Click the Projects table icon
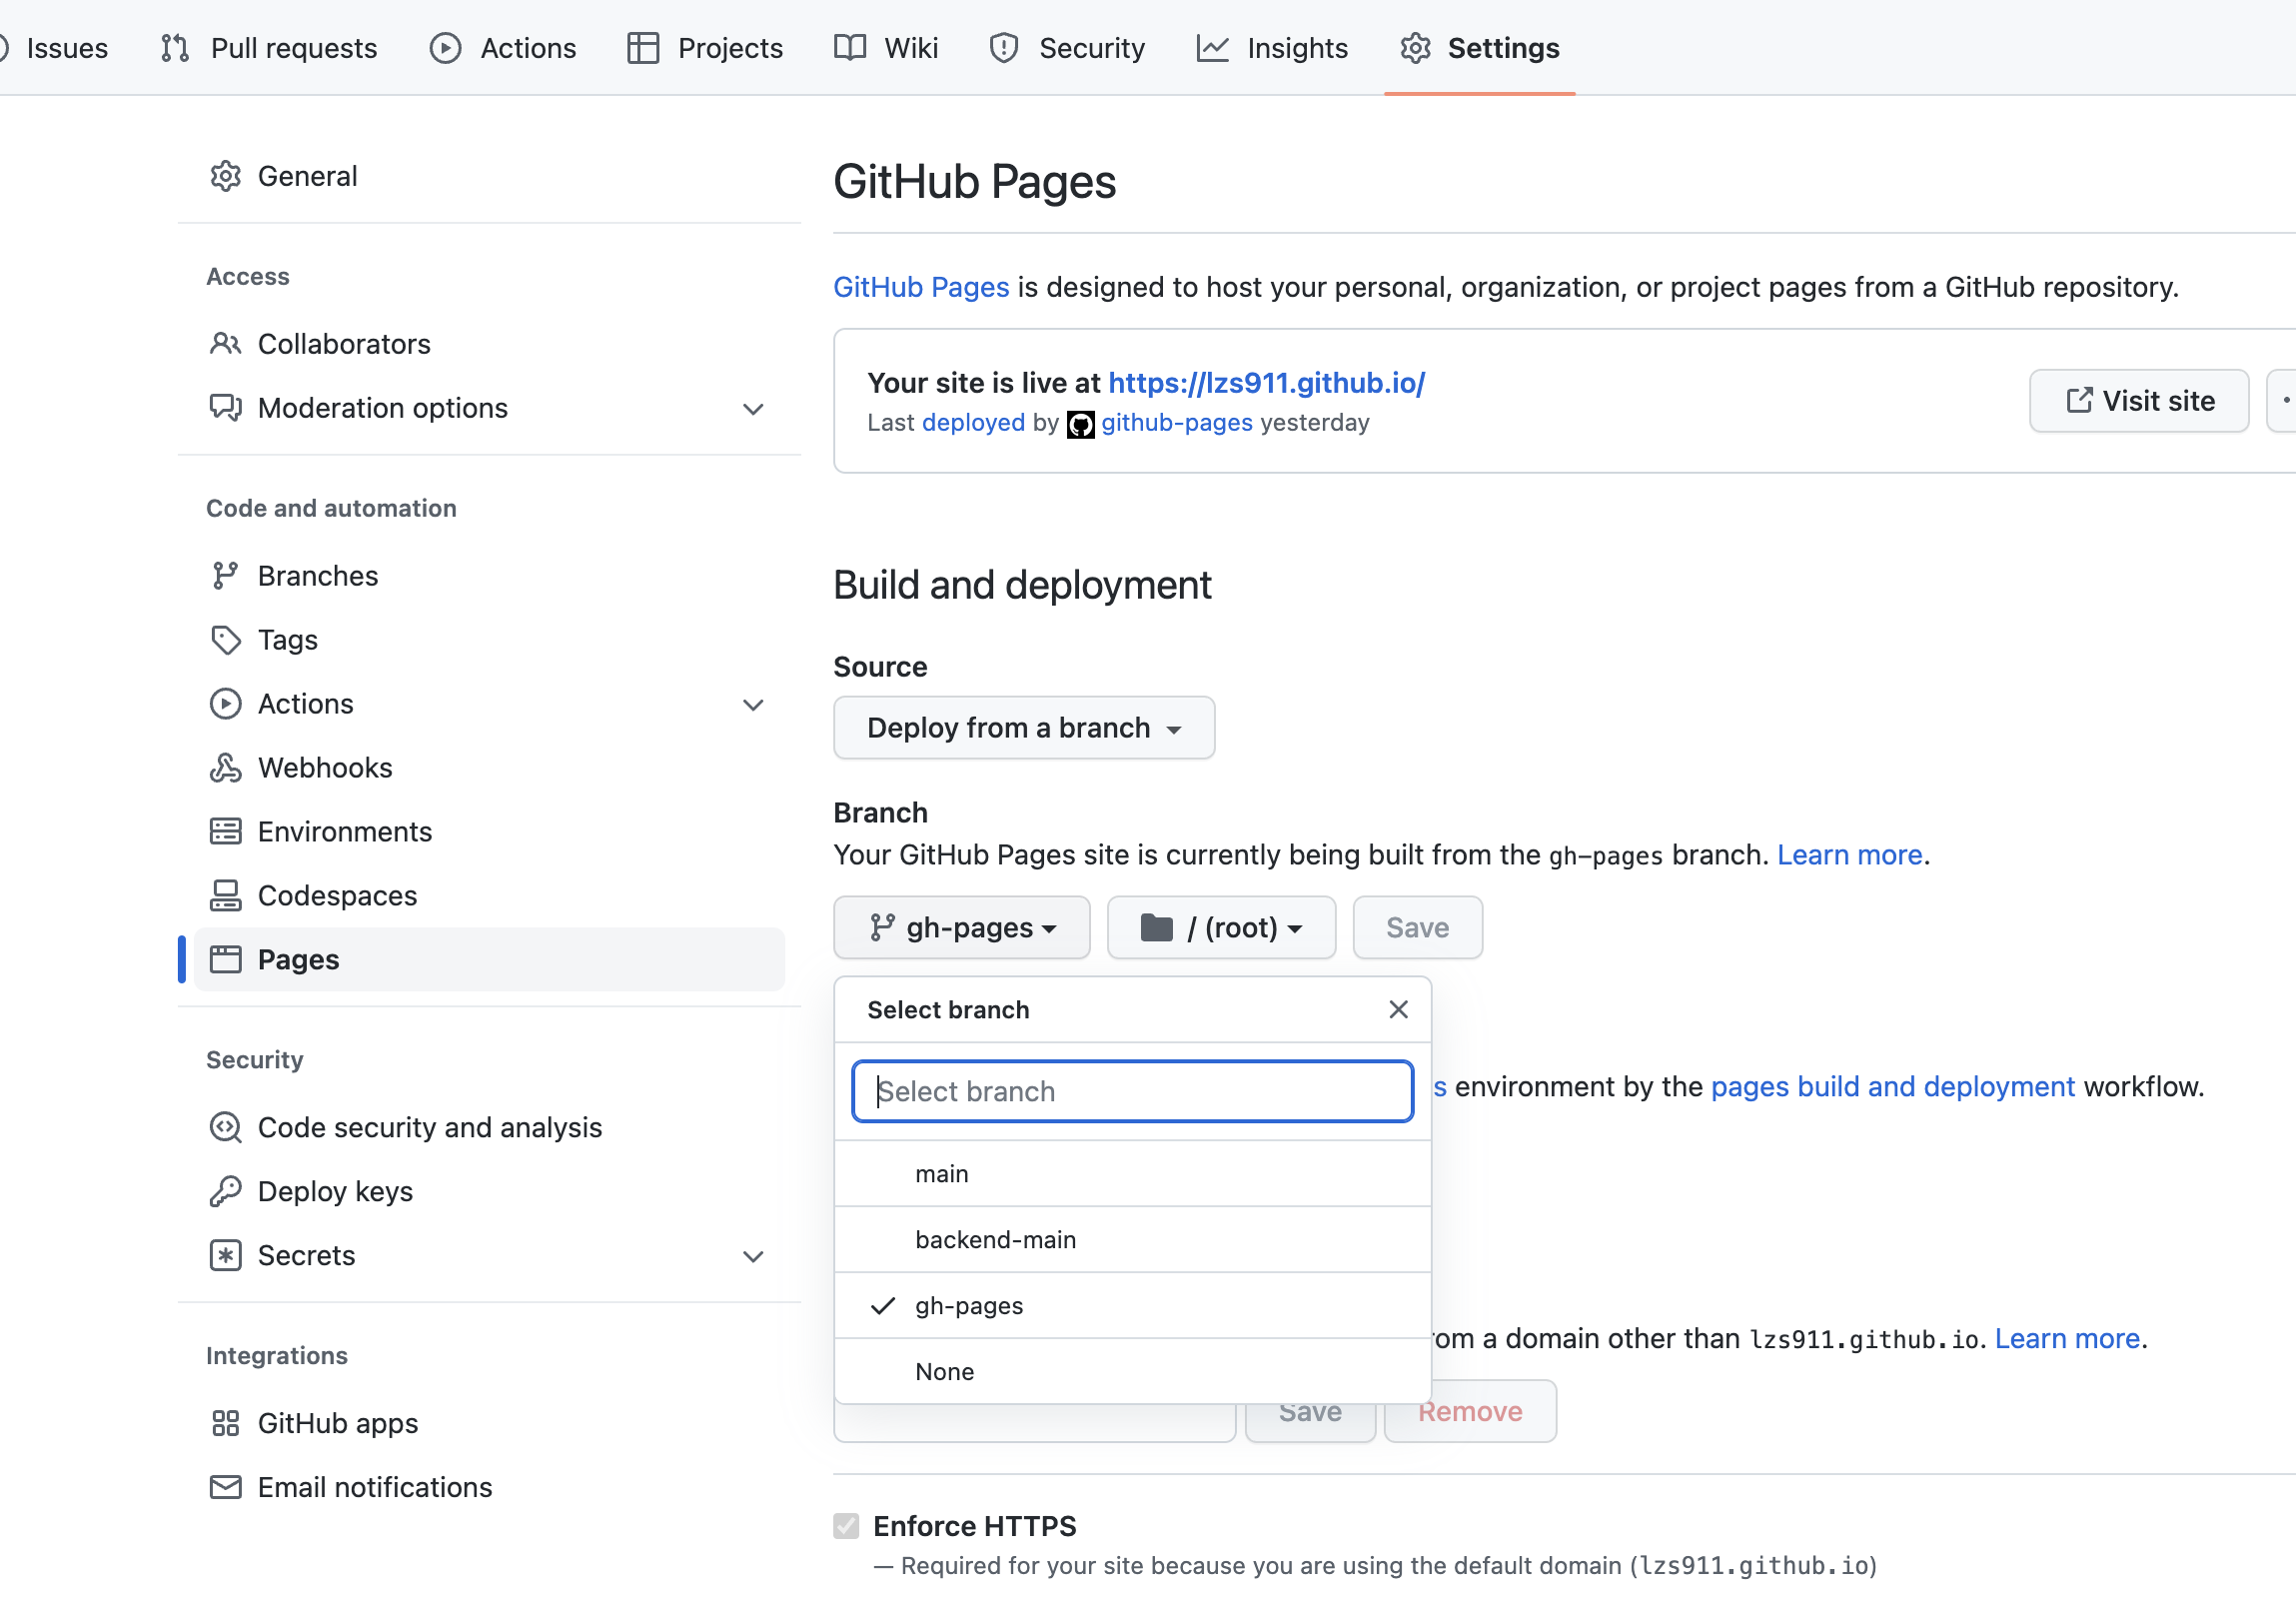The height and width of the screenshot is (1623, 2296). (x=642, y=48)
